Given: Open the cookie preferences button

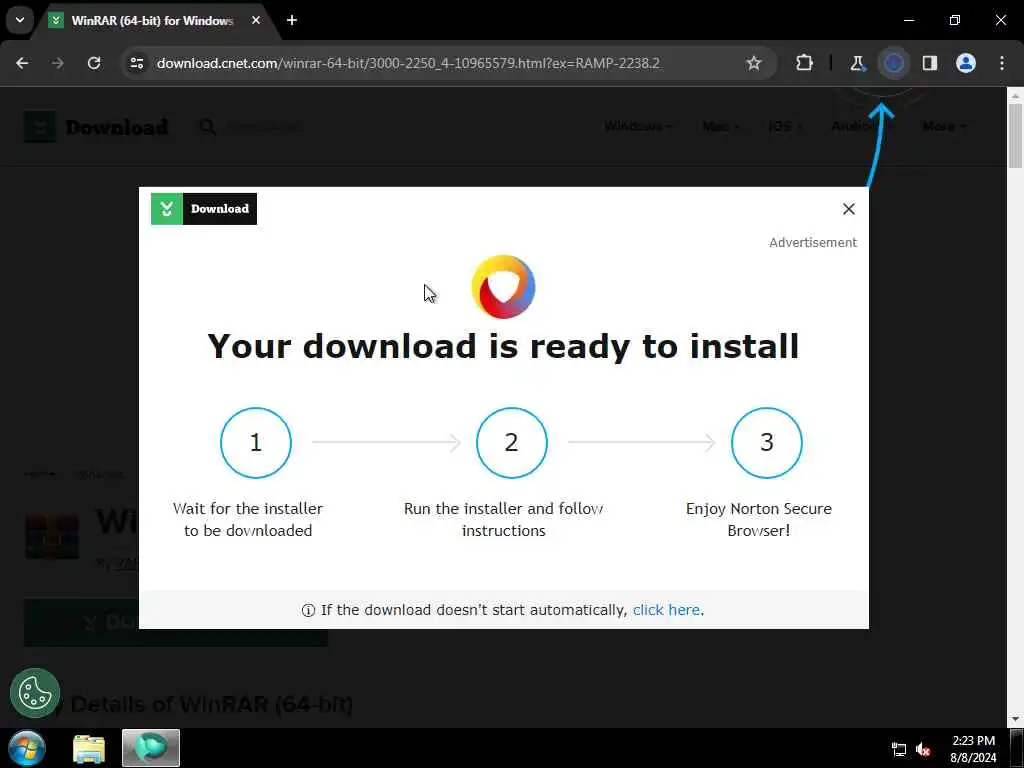Looking at the screenshot, I should 35,693.
